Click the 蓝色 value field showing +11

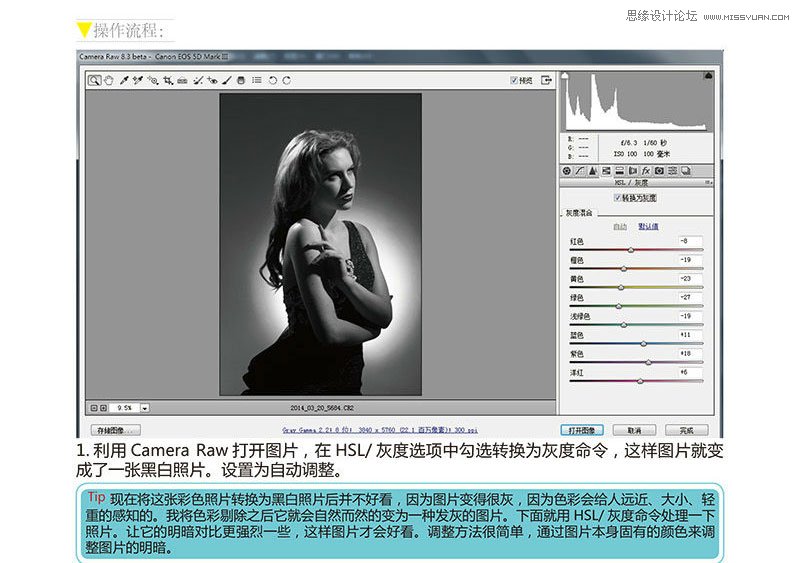(690, 335)
